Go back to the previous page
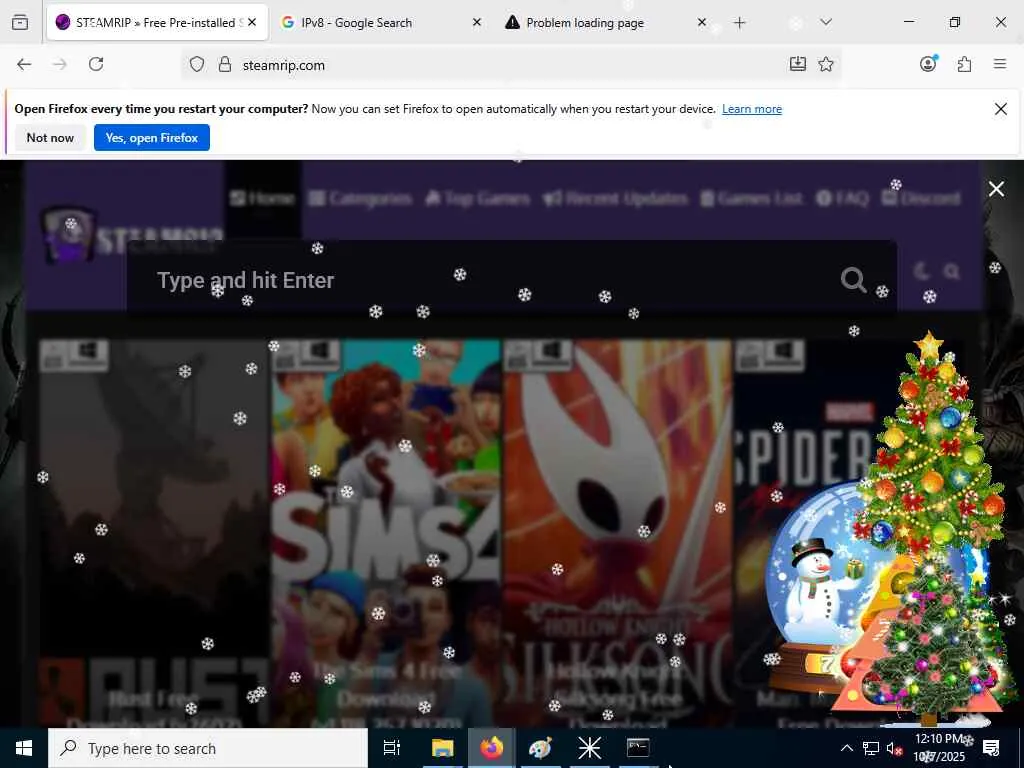This screenshot has width=1024, height=768. coord(24,64)
